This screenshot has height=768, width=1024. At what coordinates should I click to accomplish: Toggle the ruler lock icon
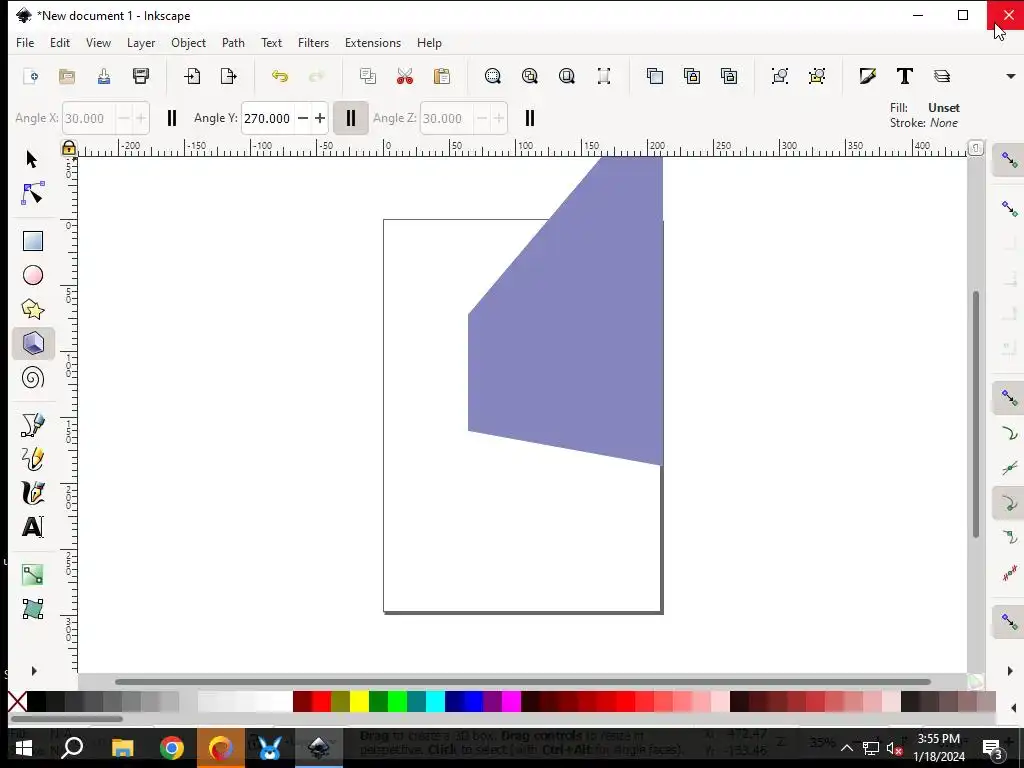click(69, 148)
